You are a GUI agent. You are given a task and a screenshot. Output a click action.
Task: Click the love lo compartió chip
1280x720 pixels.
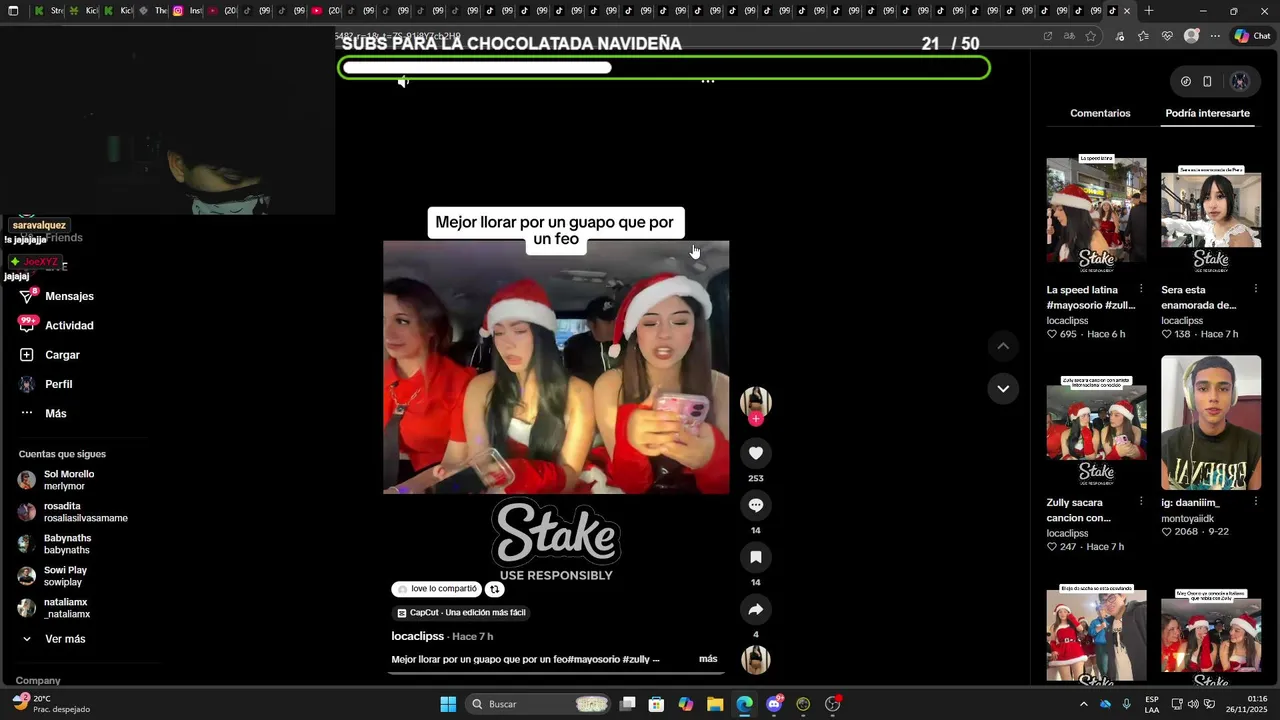437,589
